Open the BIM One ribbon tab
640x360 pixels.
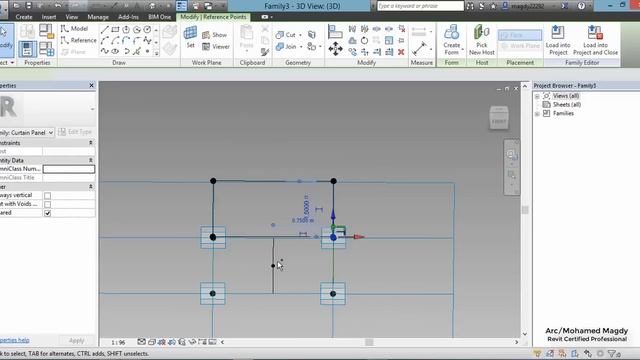[x=160, y=17]
